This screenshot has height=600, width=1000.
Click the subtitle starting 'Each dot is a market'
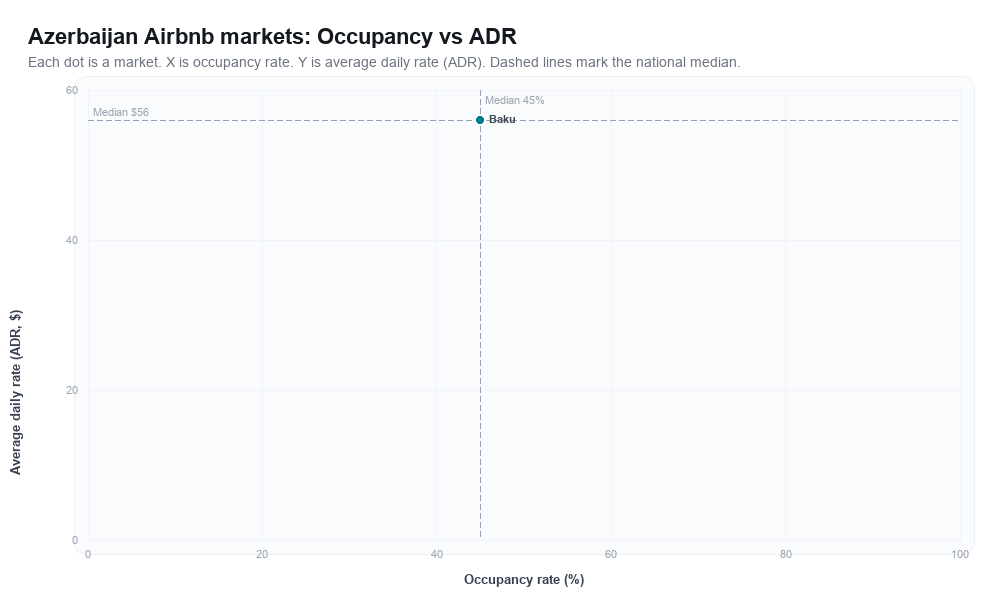pos(384,62)
